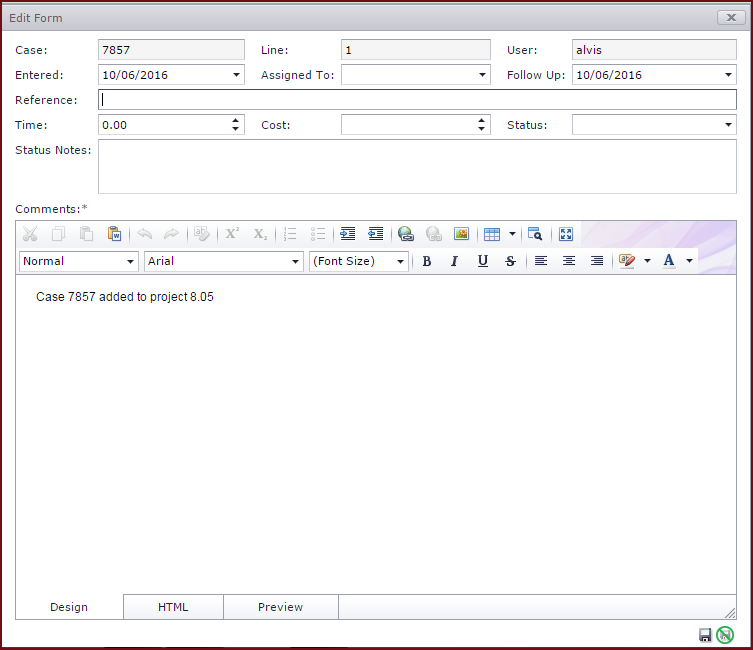
Task: Click the Line field showing 1
Action: point(416,50)
